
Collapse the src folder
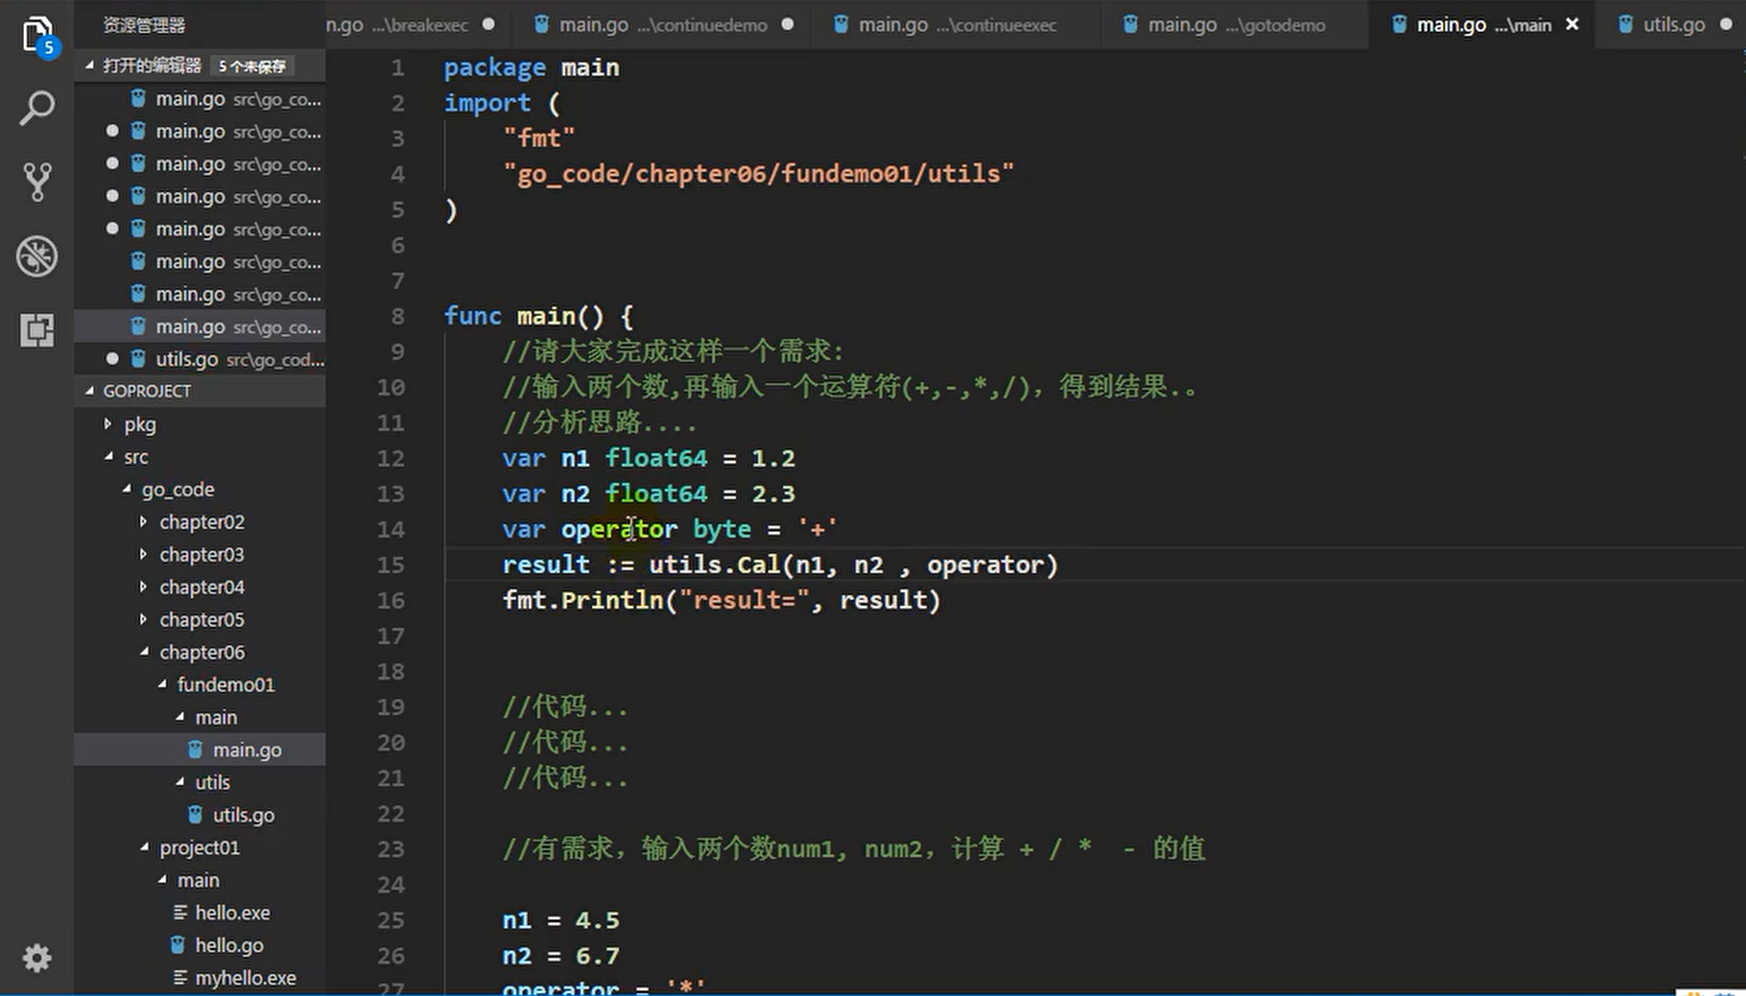pos(108,456)
